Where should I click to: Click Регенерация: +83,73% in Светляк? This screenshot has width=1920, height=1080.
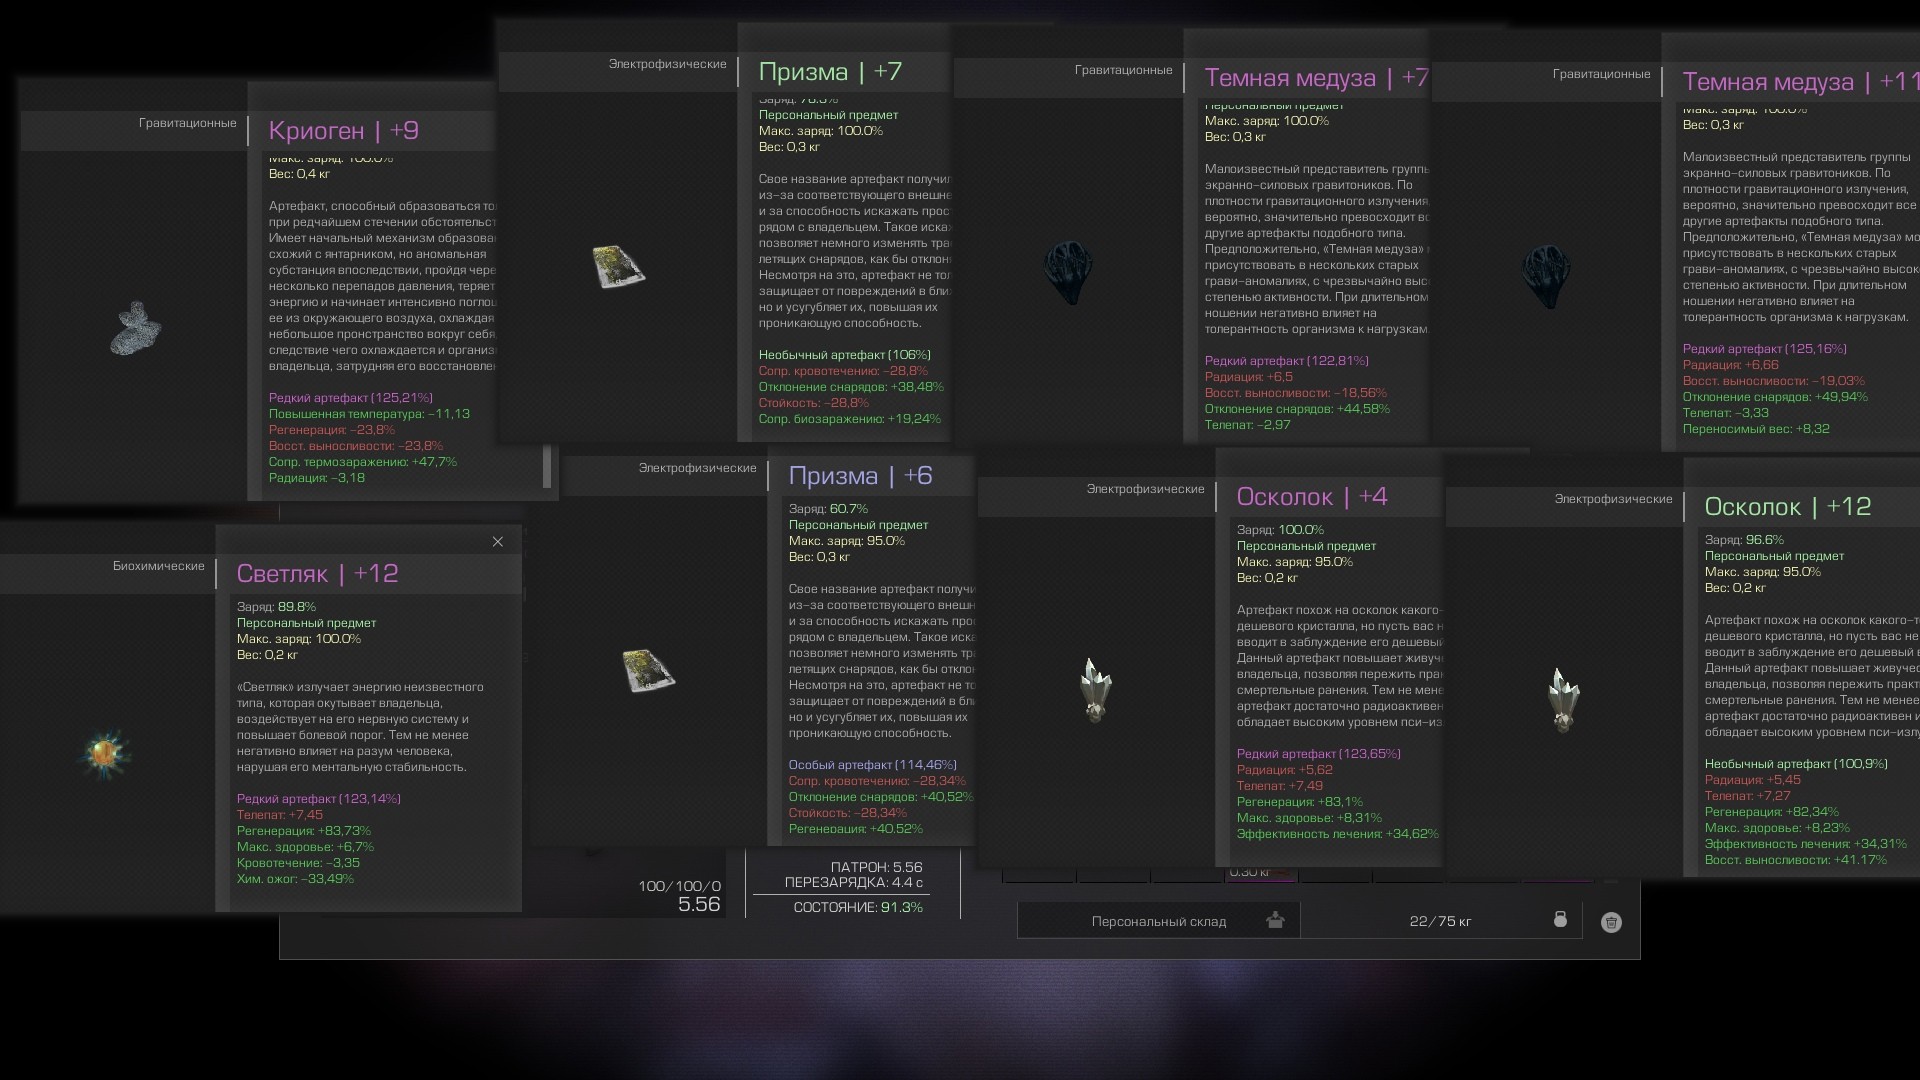point(304,831)
